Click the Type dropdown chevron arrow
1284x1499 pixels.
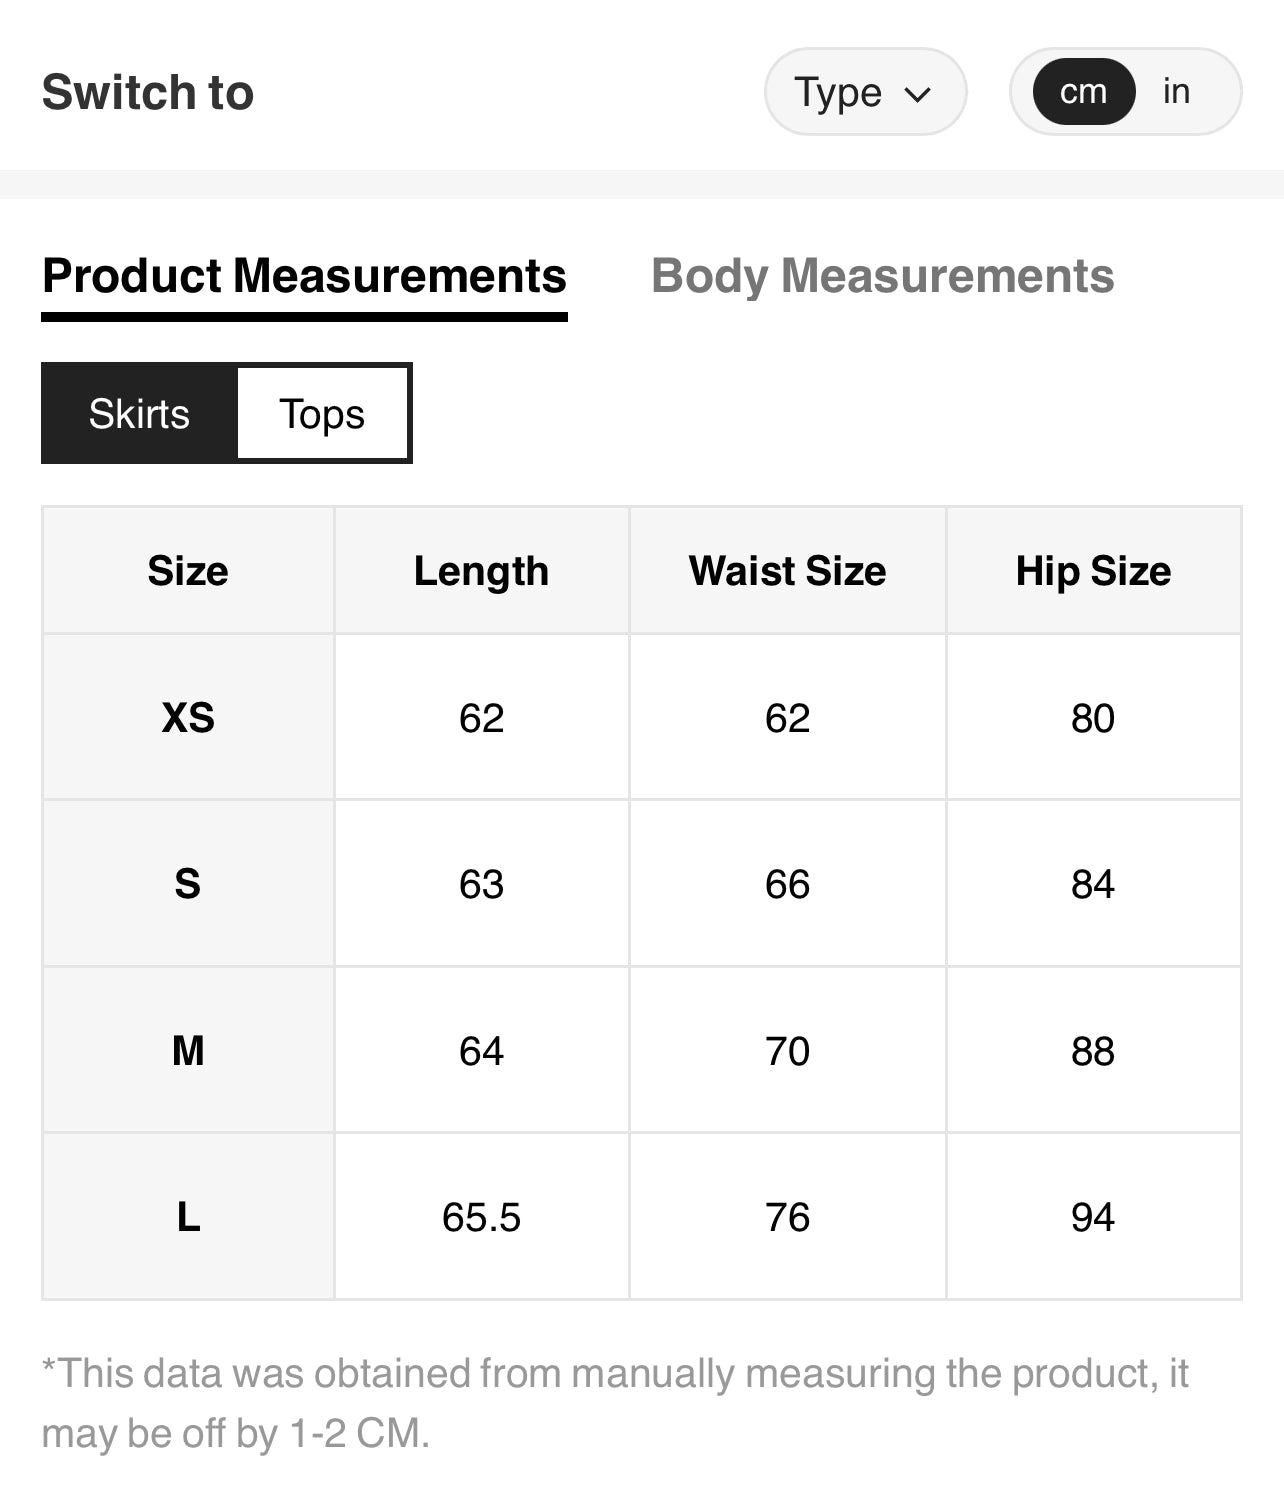pyautogui.click(x=917, y=94)
